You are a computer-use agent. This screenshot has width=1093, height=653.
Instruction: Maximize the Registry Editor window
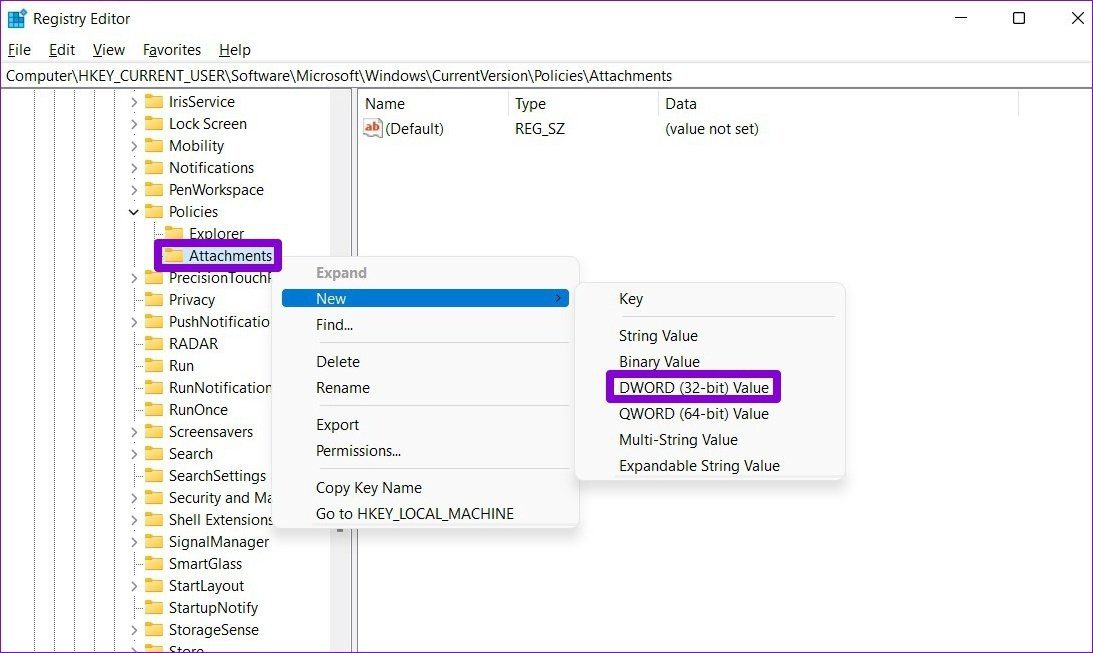pyautogui.click(x=1018, y=19)
